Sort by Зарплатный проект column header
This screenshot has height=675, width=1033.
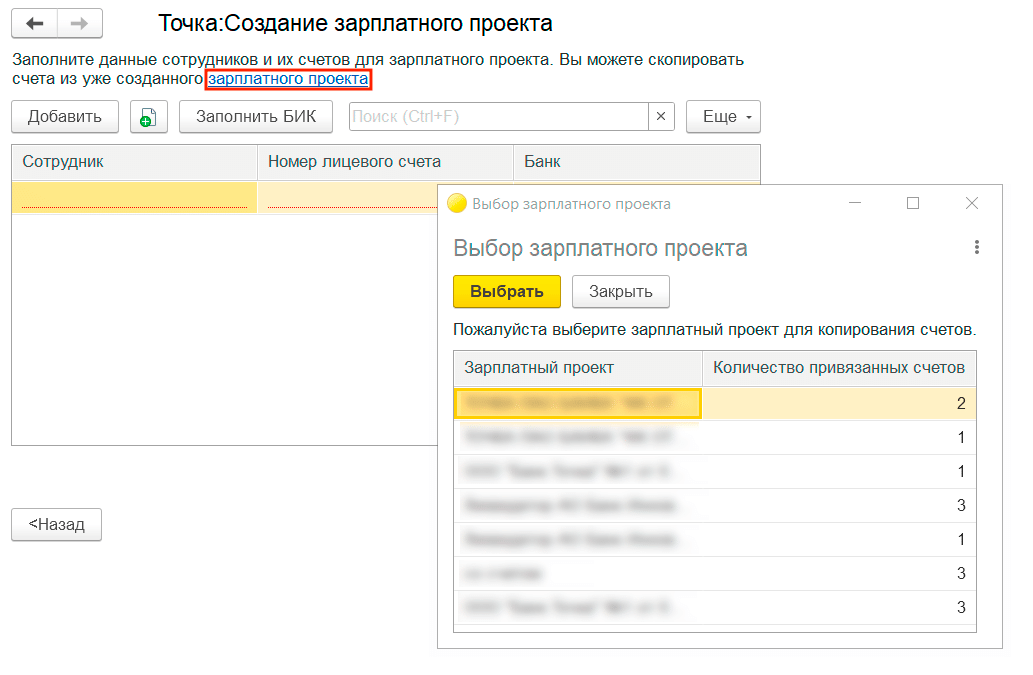(577, 368)
